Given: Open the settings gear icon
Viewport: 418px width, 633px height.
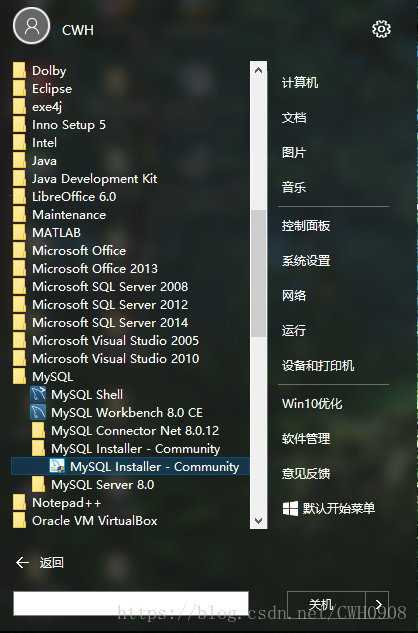Looking at the screenshot, I should [381, 29].
